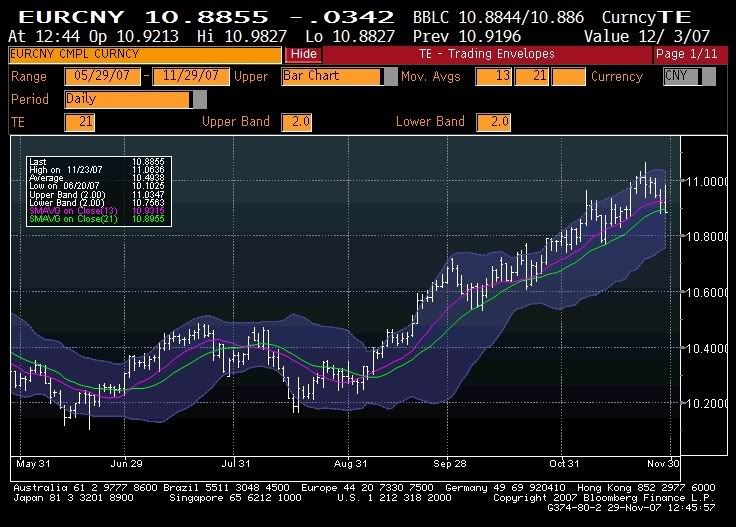Click the Hide button
Screen dimensions: 736x527
click(303, 54)
